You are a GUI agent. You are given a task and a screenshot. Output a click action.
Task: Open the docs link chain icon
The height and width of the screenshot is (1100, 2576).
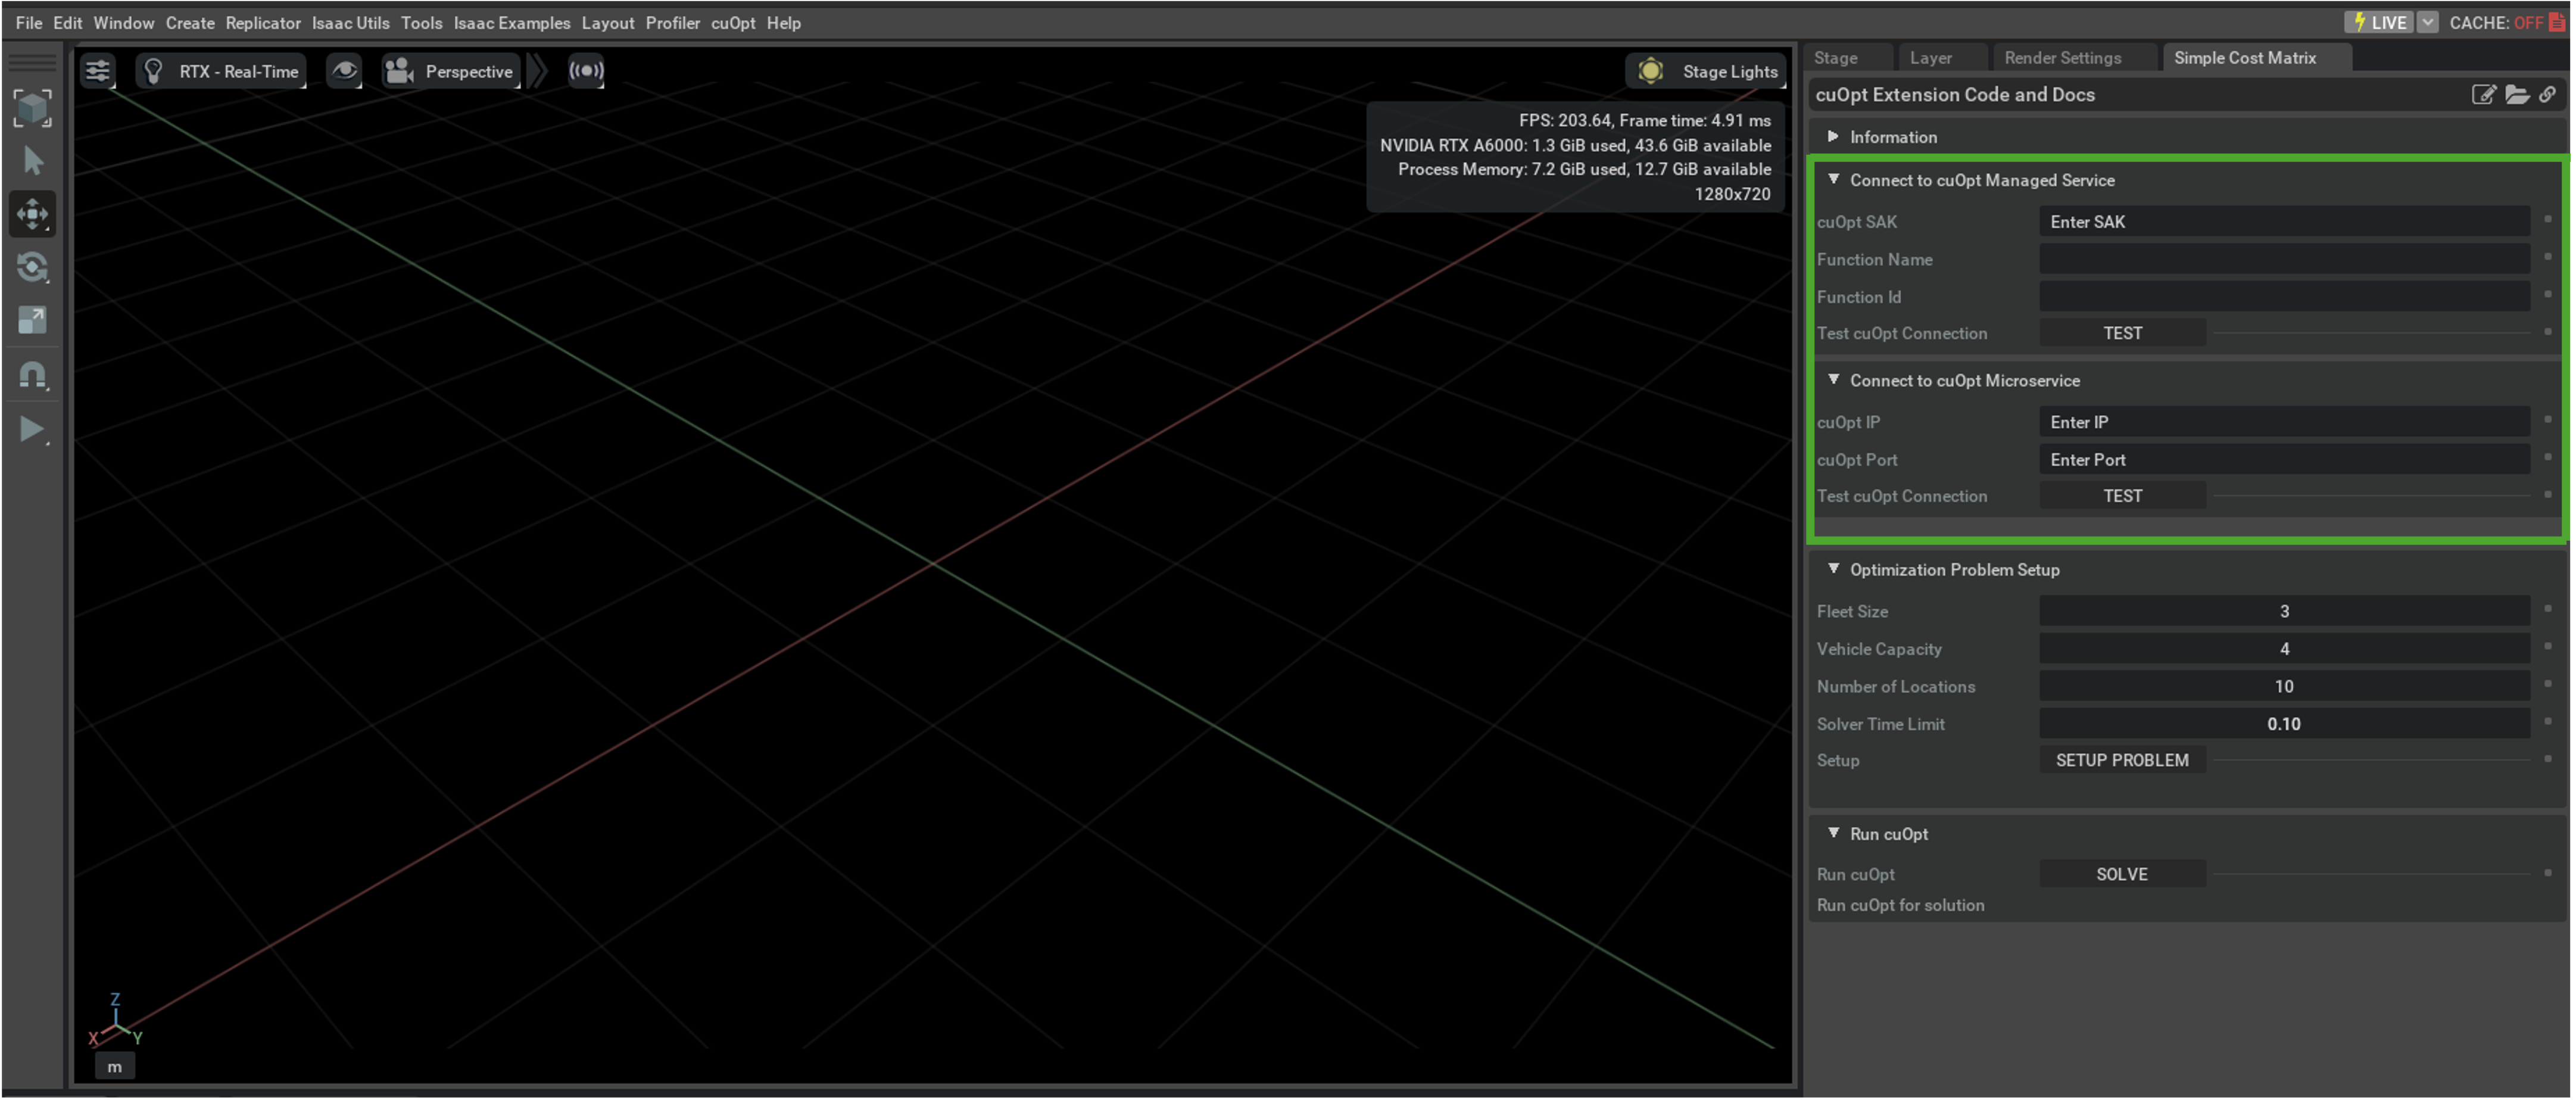2547,94
